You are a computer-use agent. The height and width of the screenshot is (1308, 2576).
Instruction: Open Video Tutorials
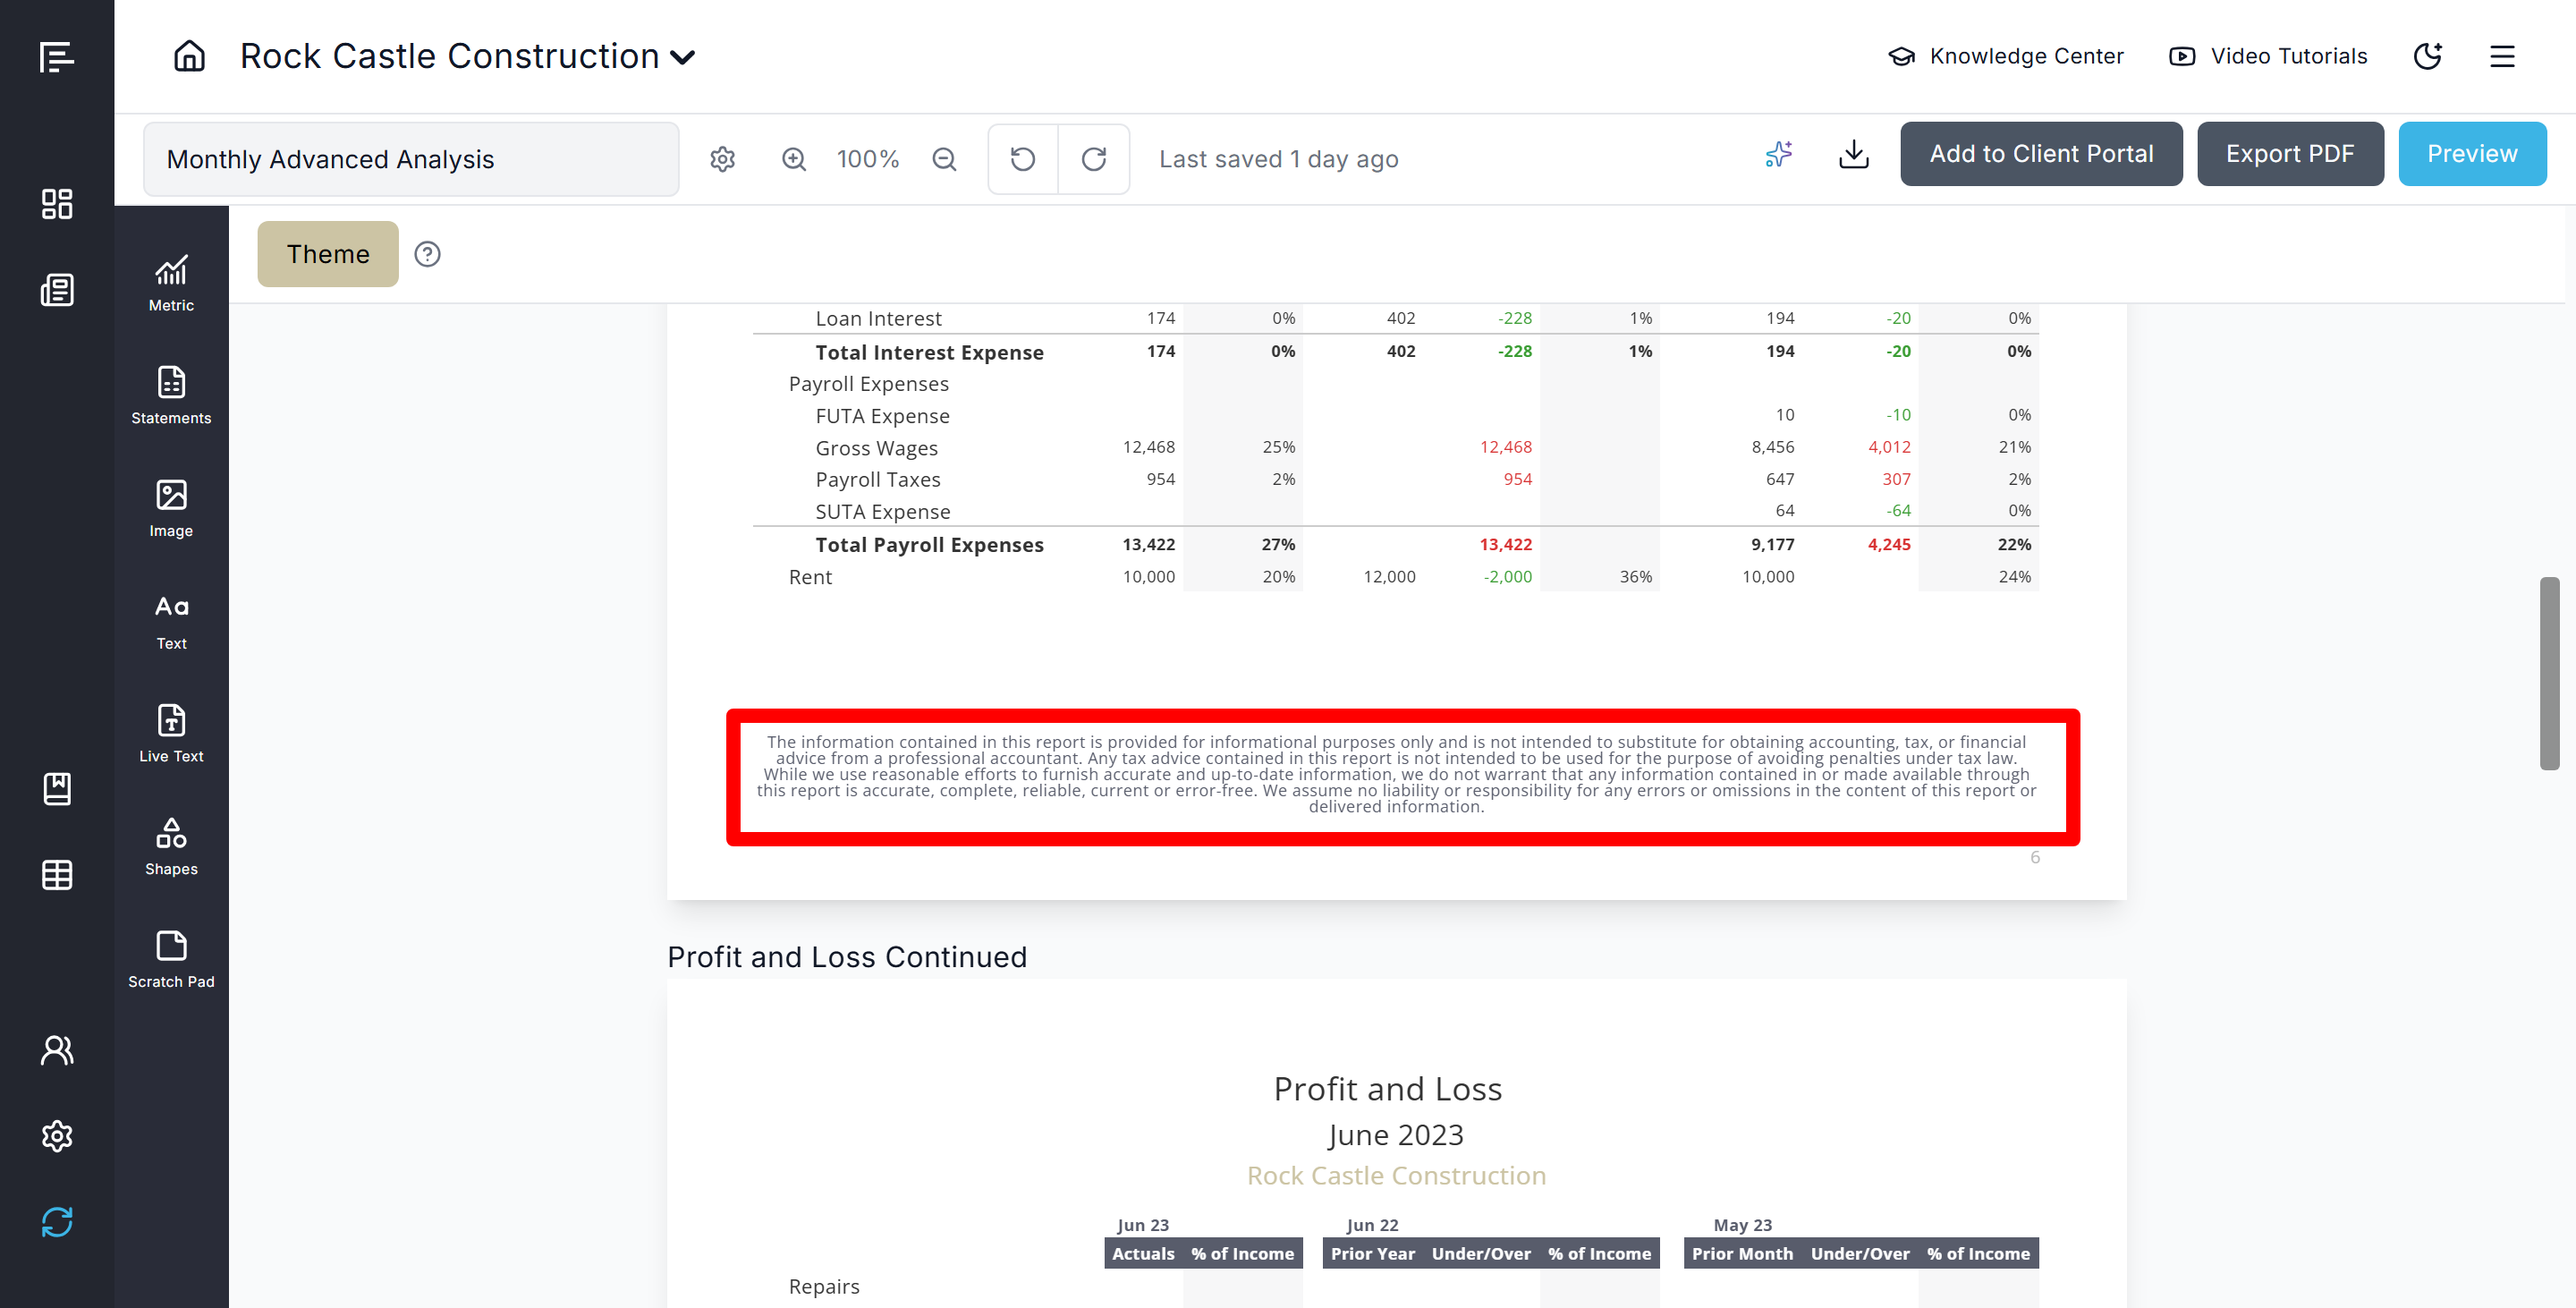(2268, 56)
